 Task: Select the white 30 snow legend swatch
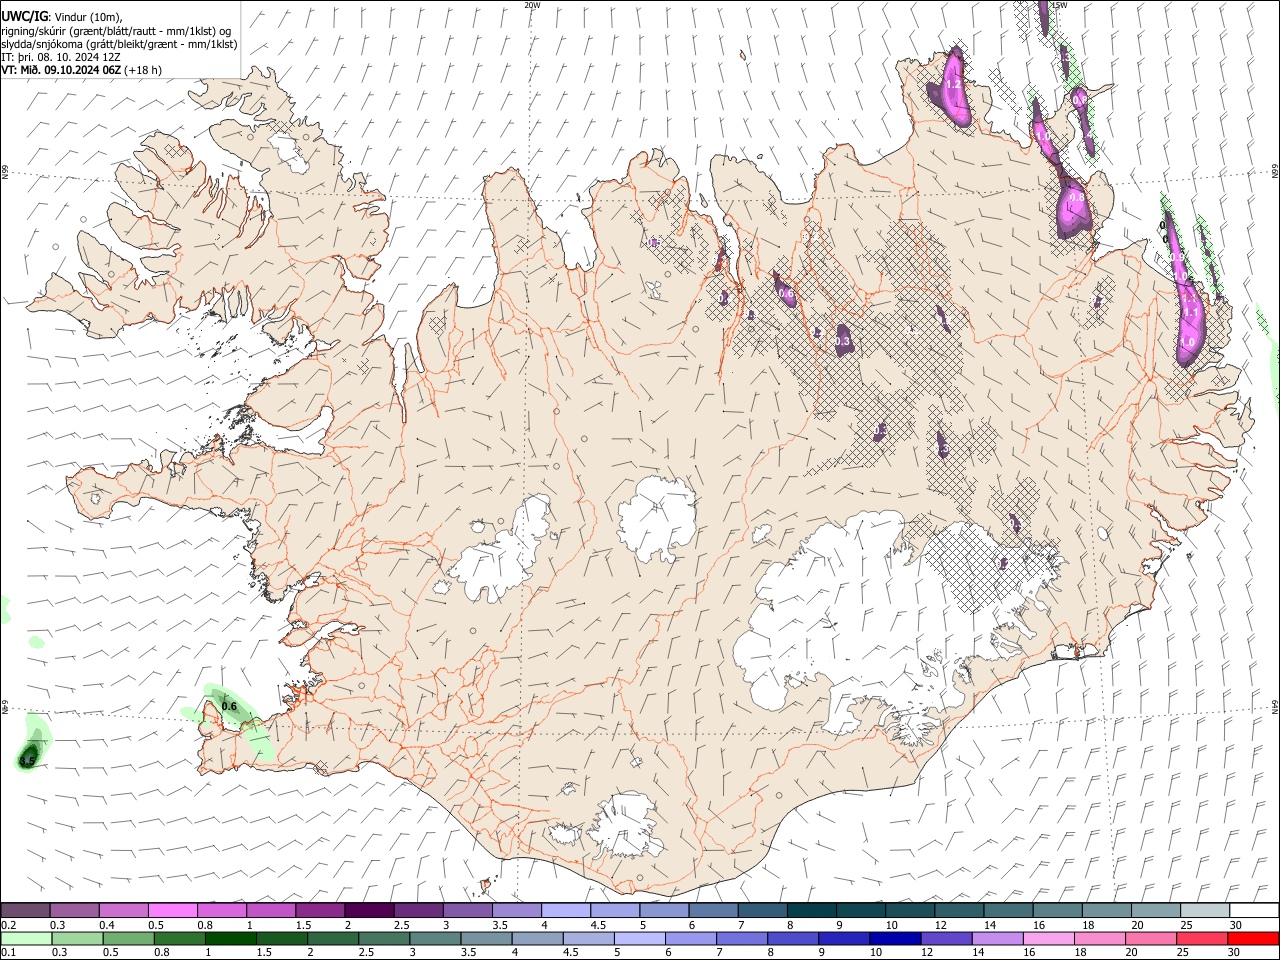pyautogui.click(x=1253, y=910)
